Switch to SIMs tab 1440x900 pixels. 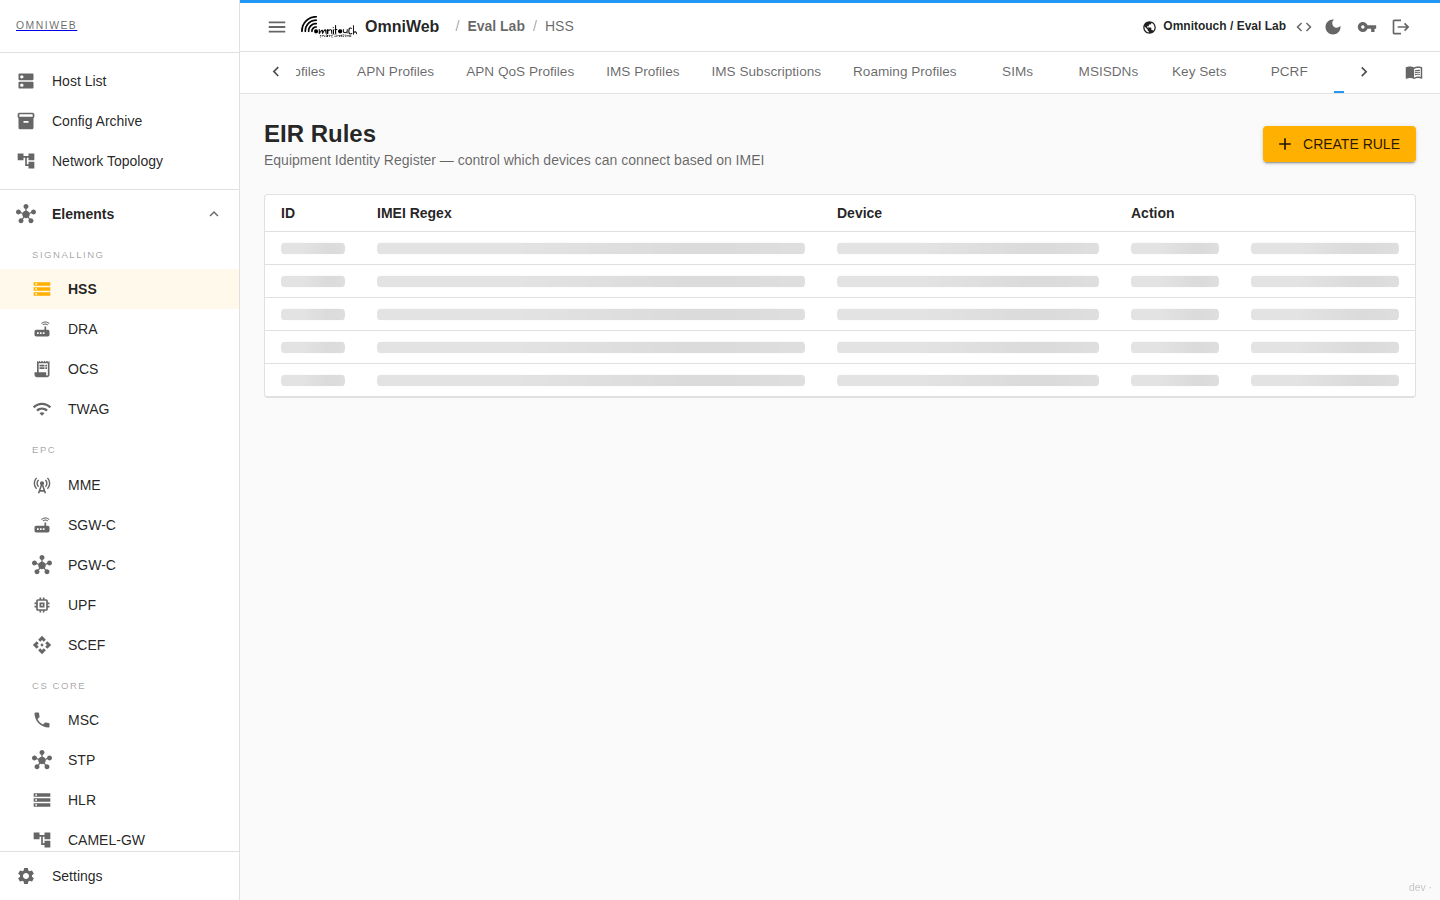point(1018,72)
